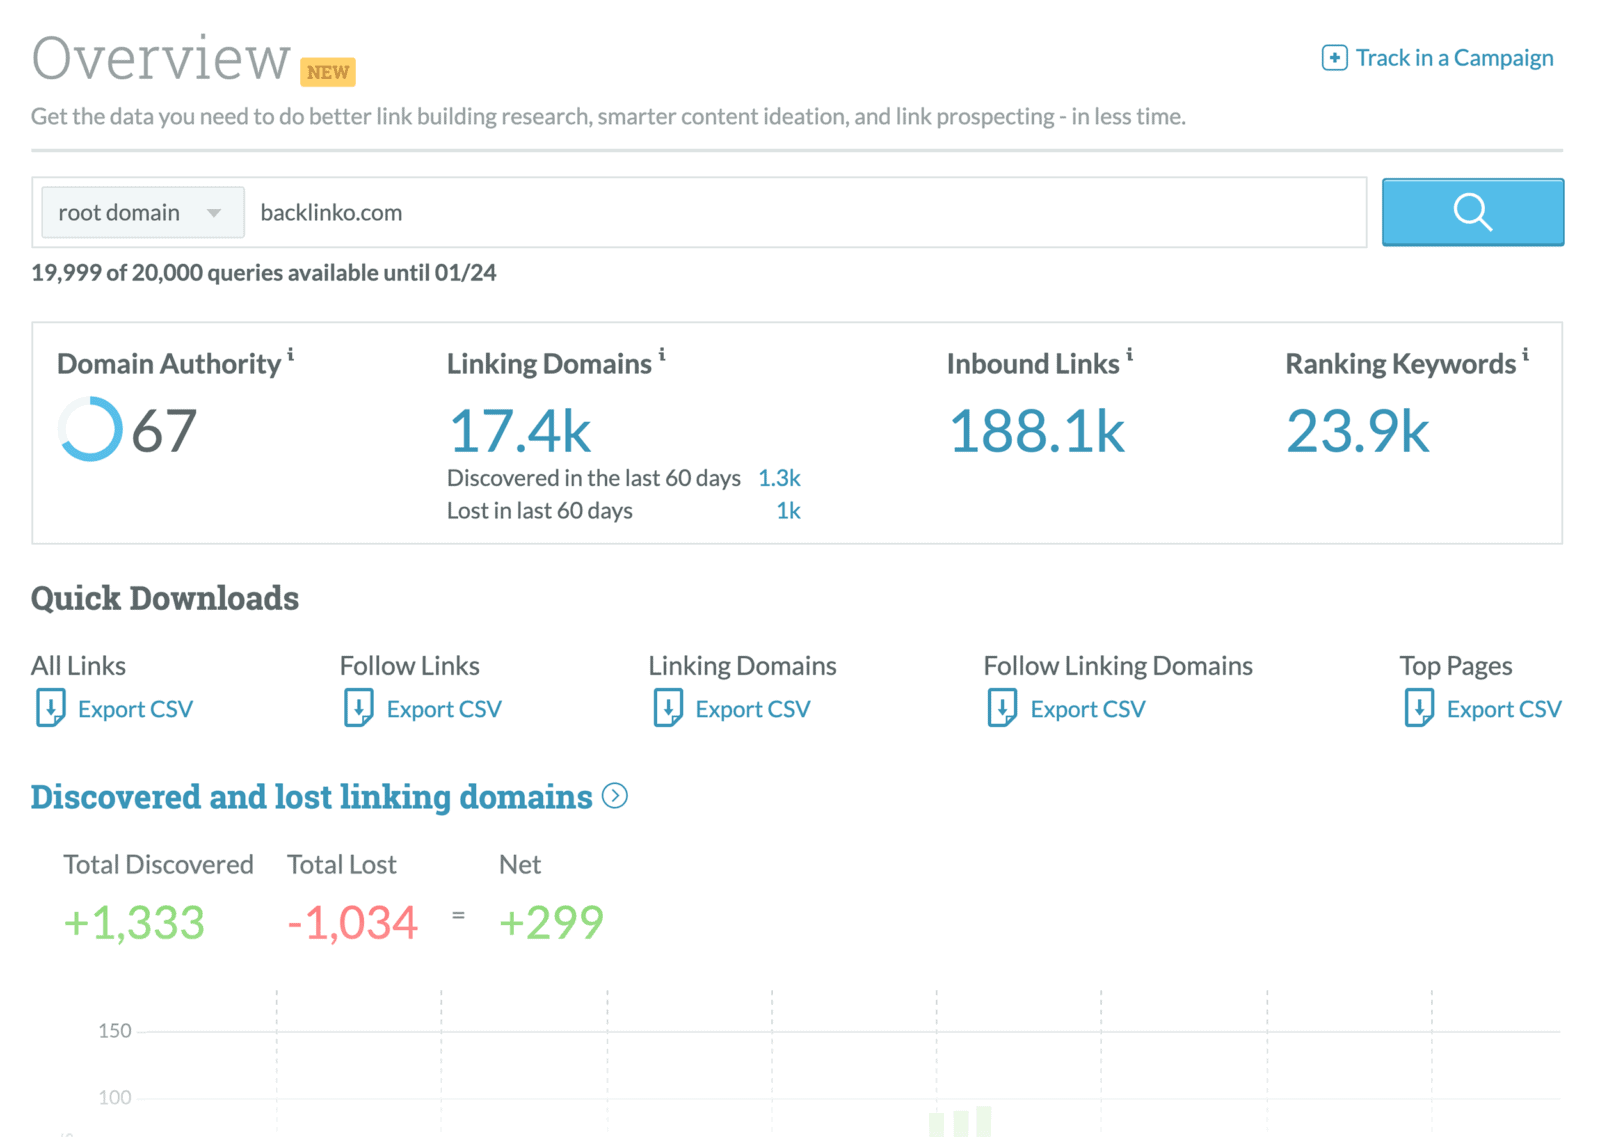The height and width of the screenshot is (1137, 1600).
Task: Click the download icon under Top Pages
Action: point(1419,708)
